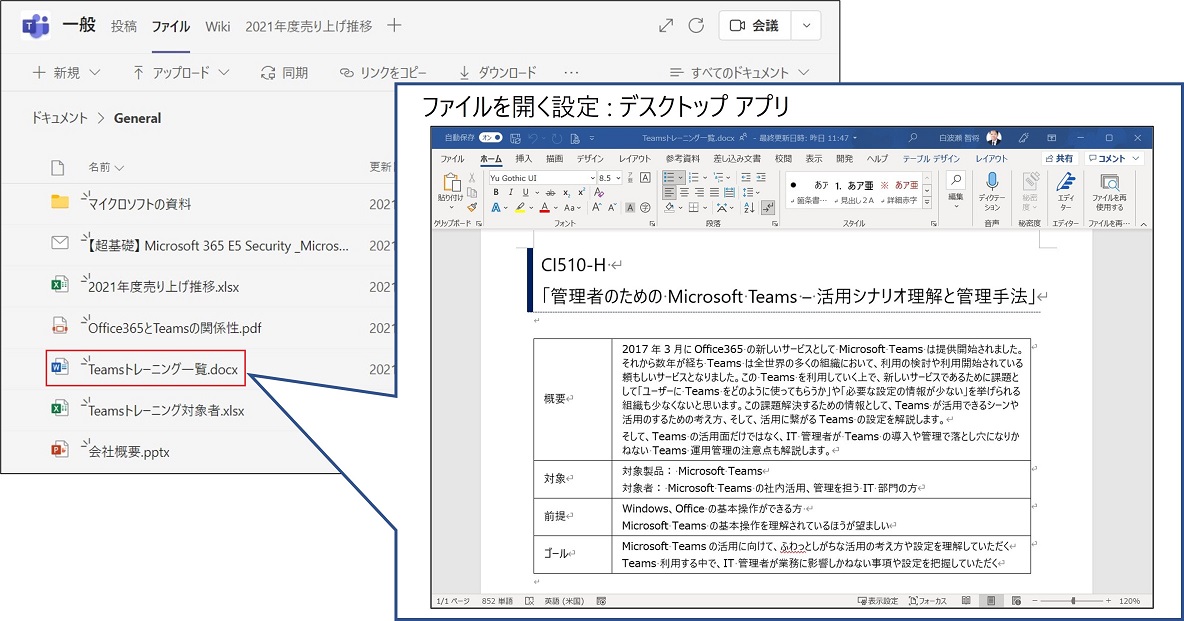Click the Decrease Font Size icon
The height and width of the screenshot is (621, 1184).
click(x=612, y=208)
